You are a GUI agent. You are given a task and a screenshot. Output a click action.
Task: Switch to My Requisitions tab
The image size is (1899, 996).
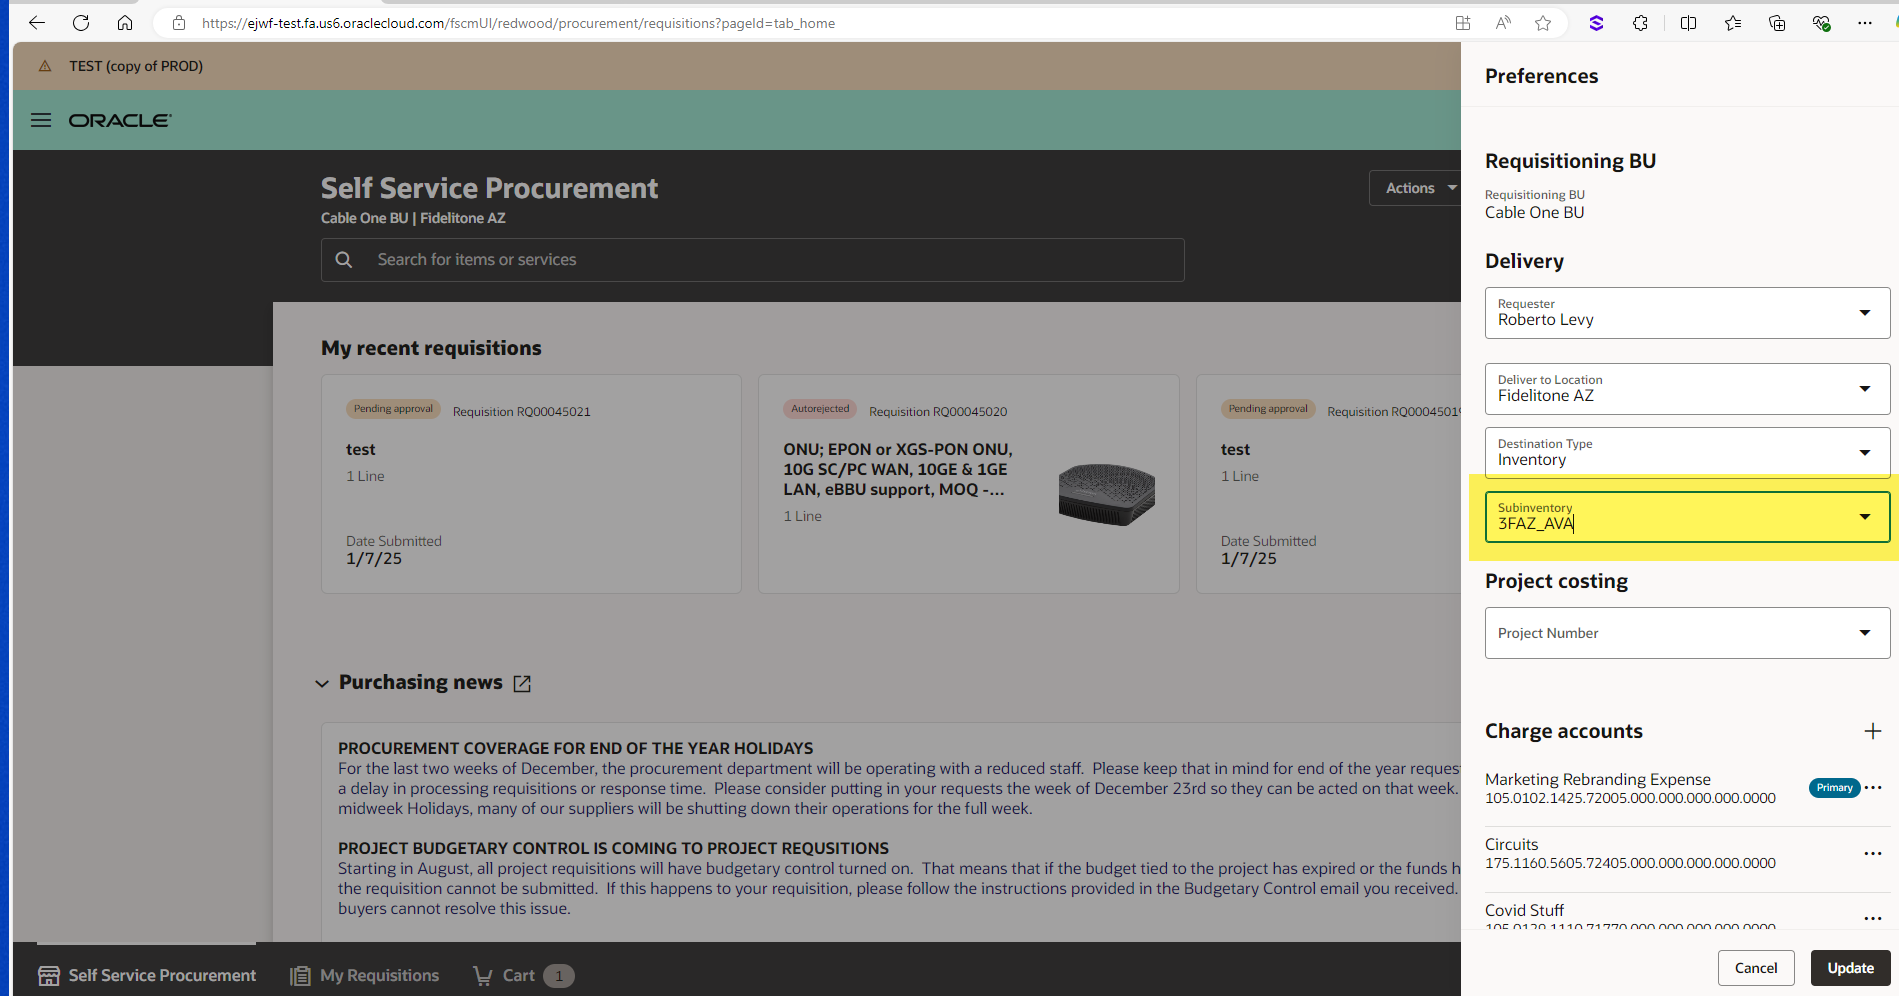click(364, 975)
